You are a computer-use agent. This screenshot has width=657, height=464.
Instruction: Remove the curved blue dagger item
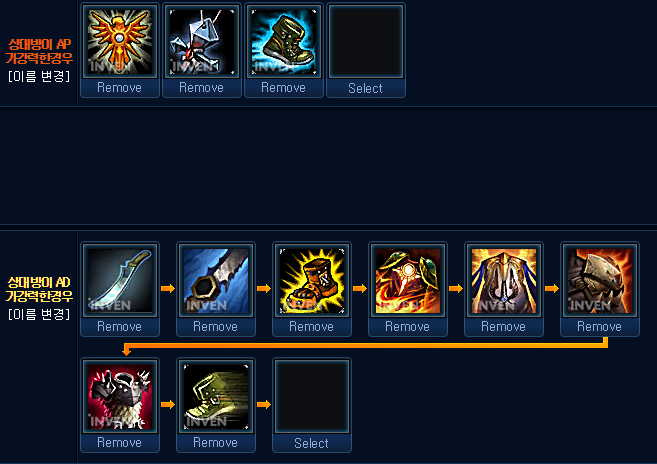coord(119,327)
